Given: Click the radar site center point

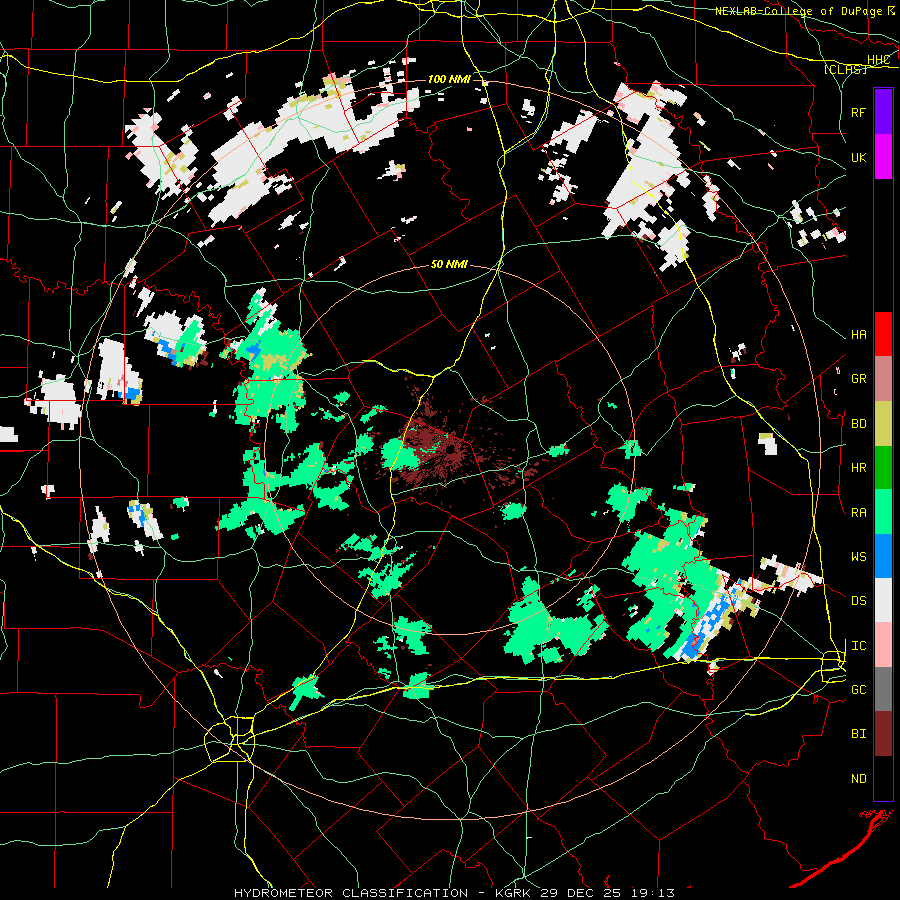Looking at the screenshot, I should click(x=451, y=449).
